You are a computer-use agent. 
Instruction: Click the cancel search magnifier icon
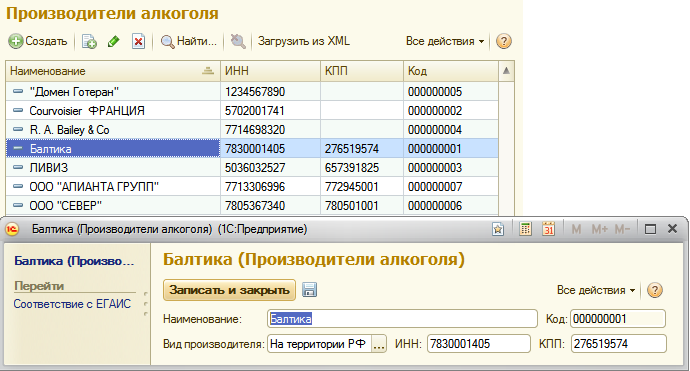tap(238, 41)
